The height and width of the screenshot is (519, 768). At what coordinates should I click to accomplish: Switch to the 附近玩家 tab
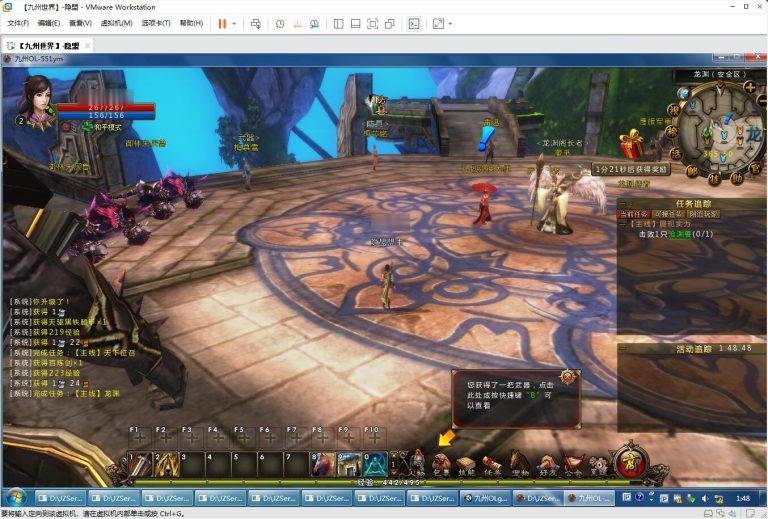coord(703,214)
